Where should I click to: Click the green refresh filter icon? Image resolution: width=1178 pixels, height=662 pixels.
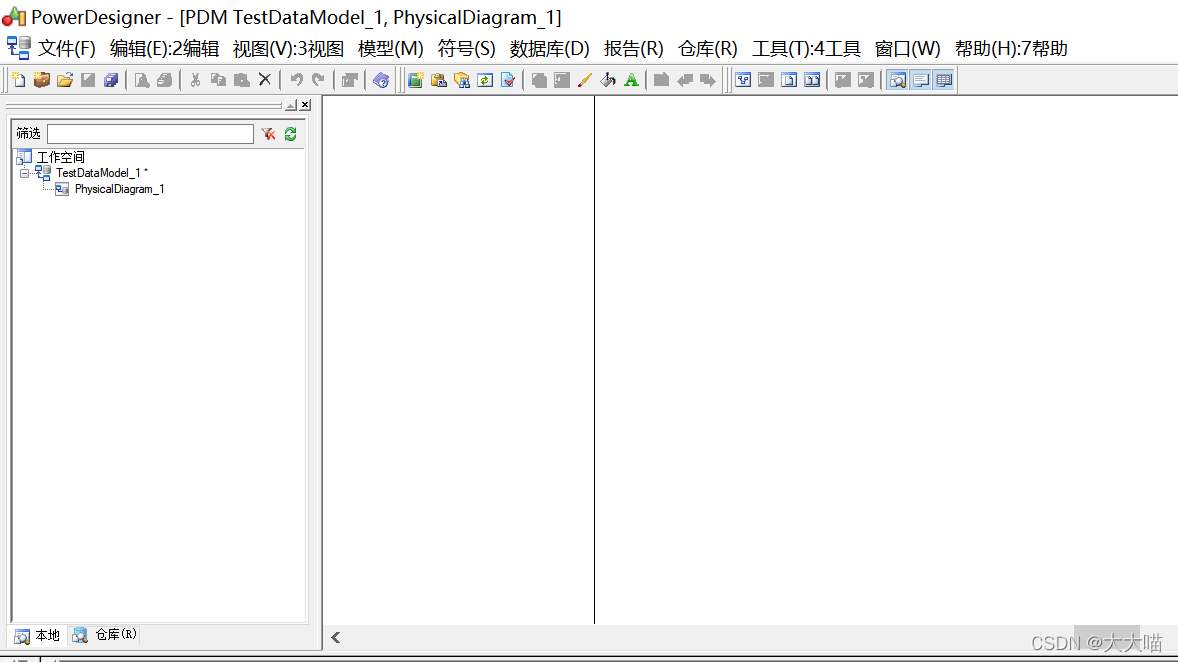[291, 134]
